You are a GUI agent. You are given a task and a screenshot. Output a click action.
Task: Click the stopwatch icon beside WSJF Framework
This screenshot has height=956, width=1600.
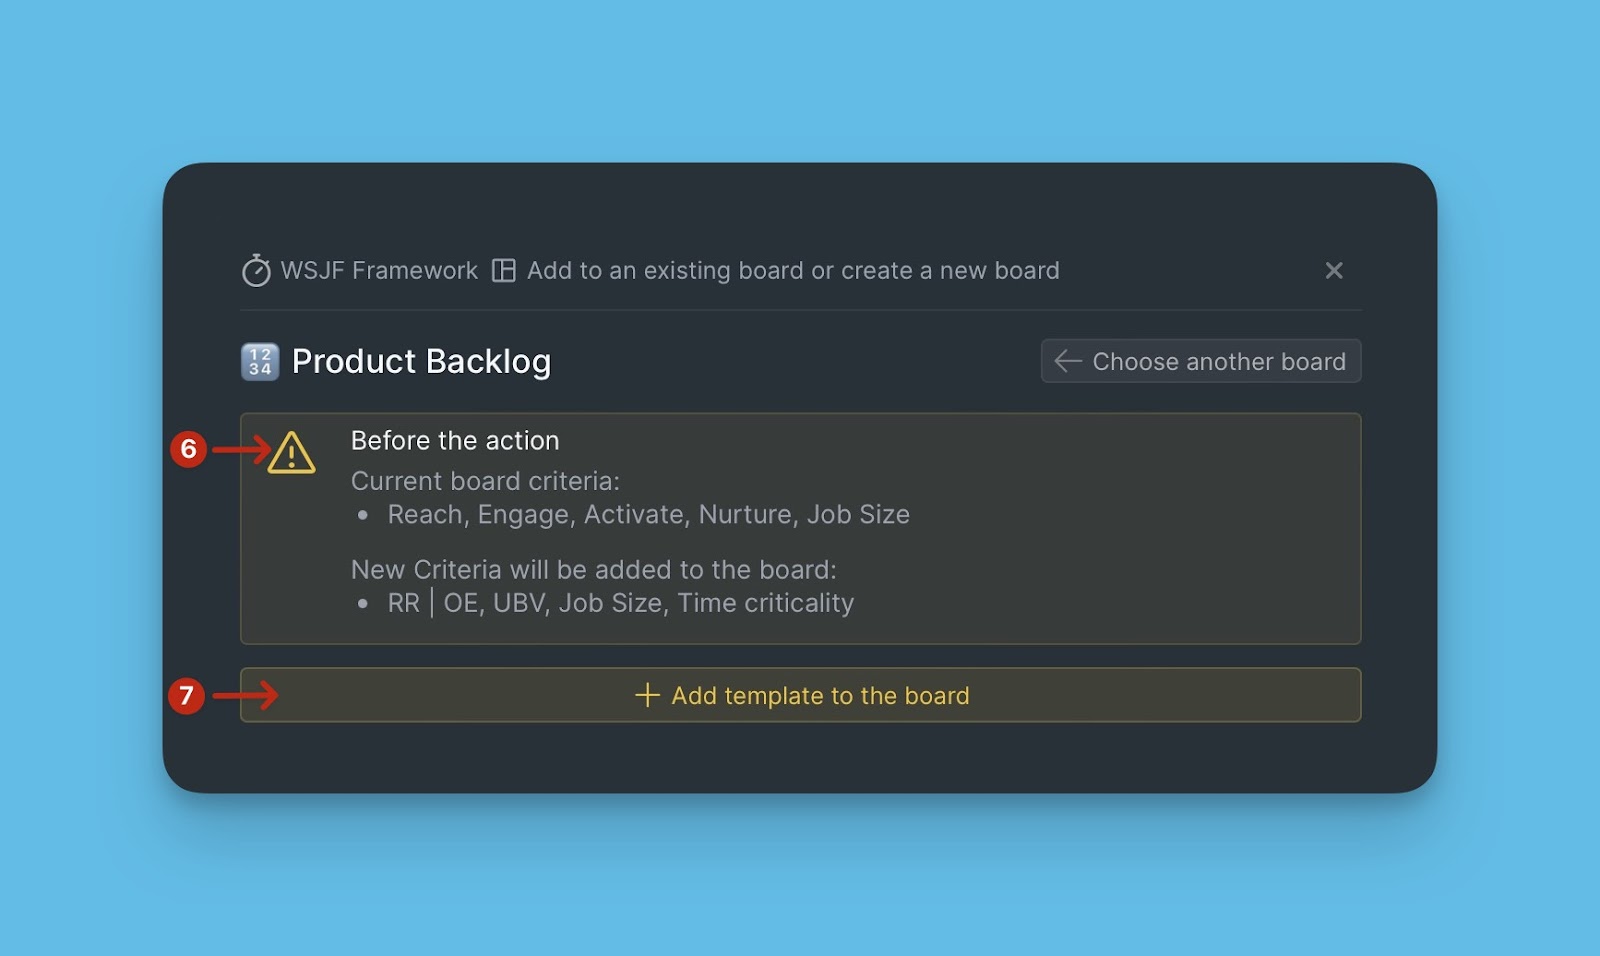(256, 270)
